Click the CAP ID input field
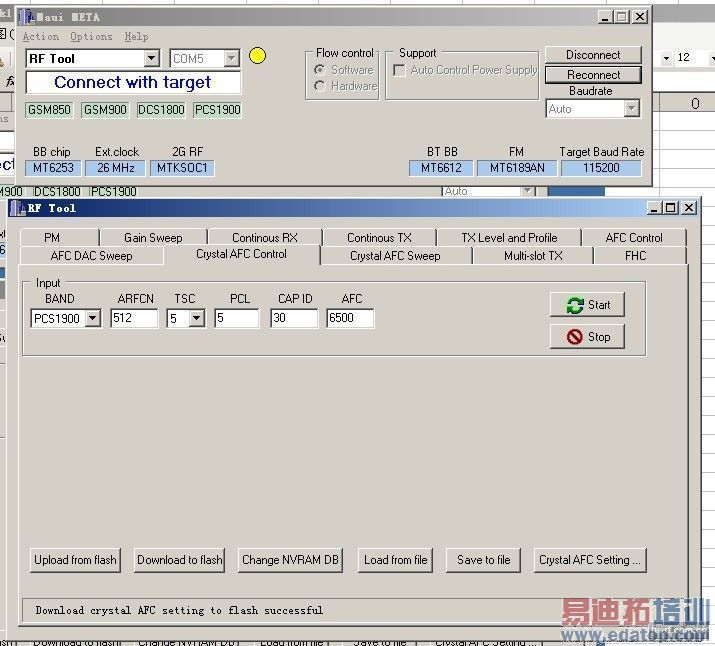The height and width of the screenshot is (646, 715). 294,318
